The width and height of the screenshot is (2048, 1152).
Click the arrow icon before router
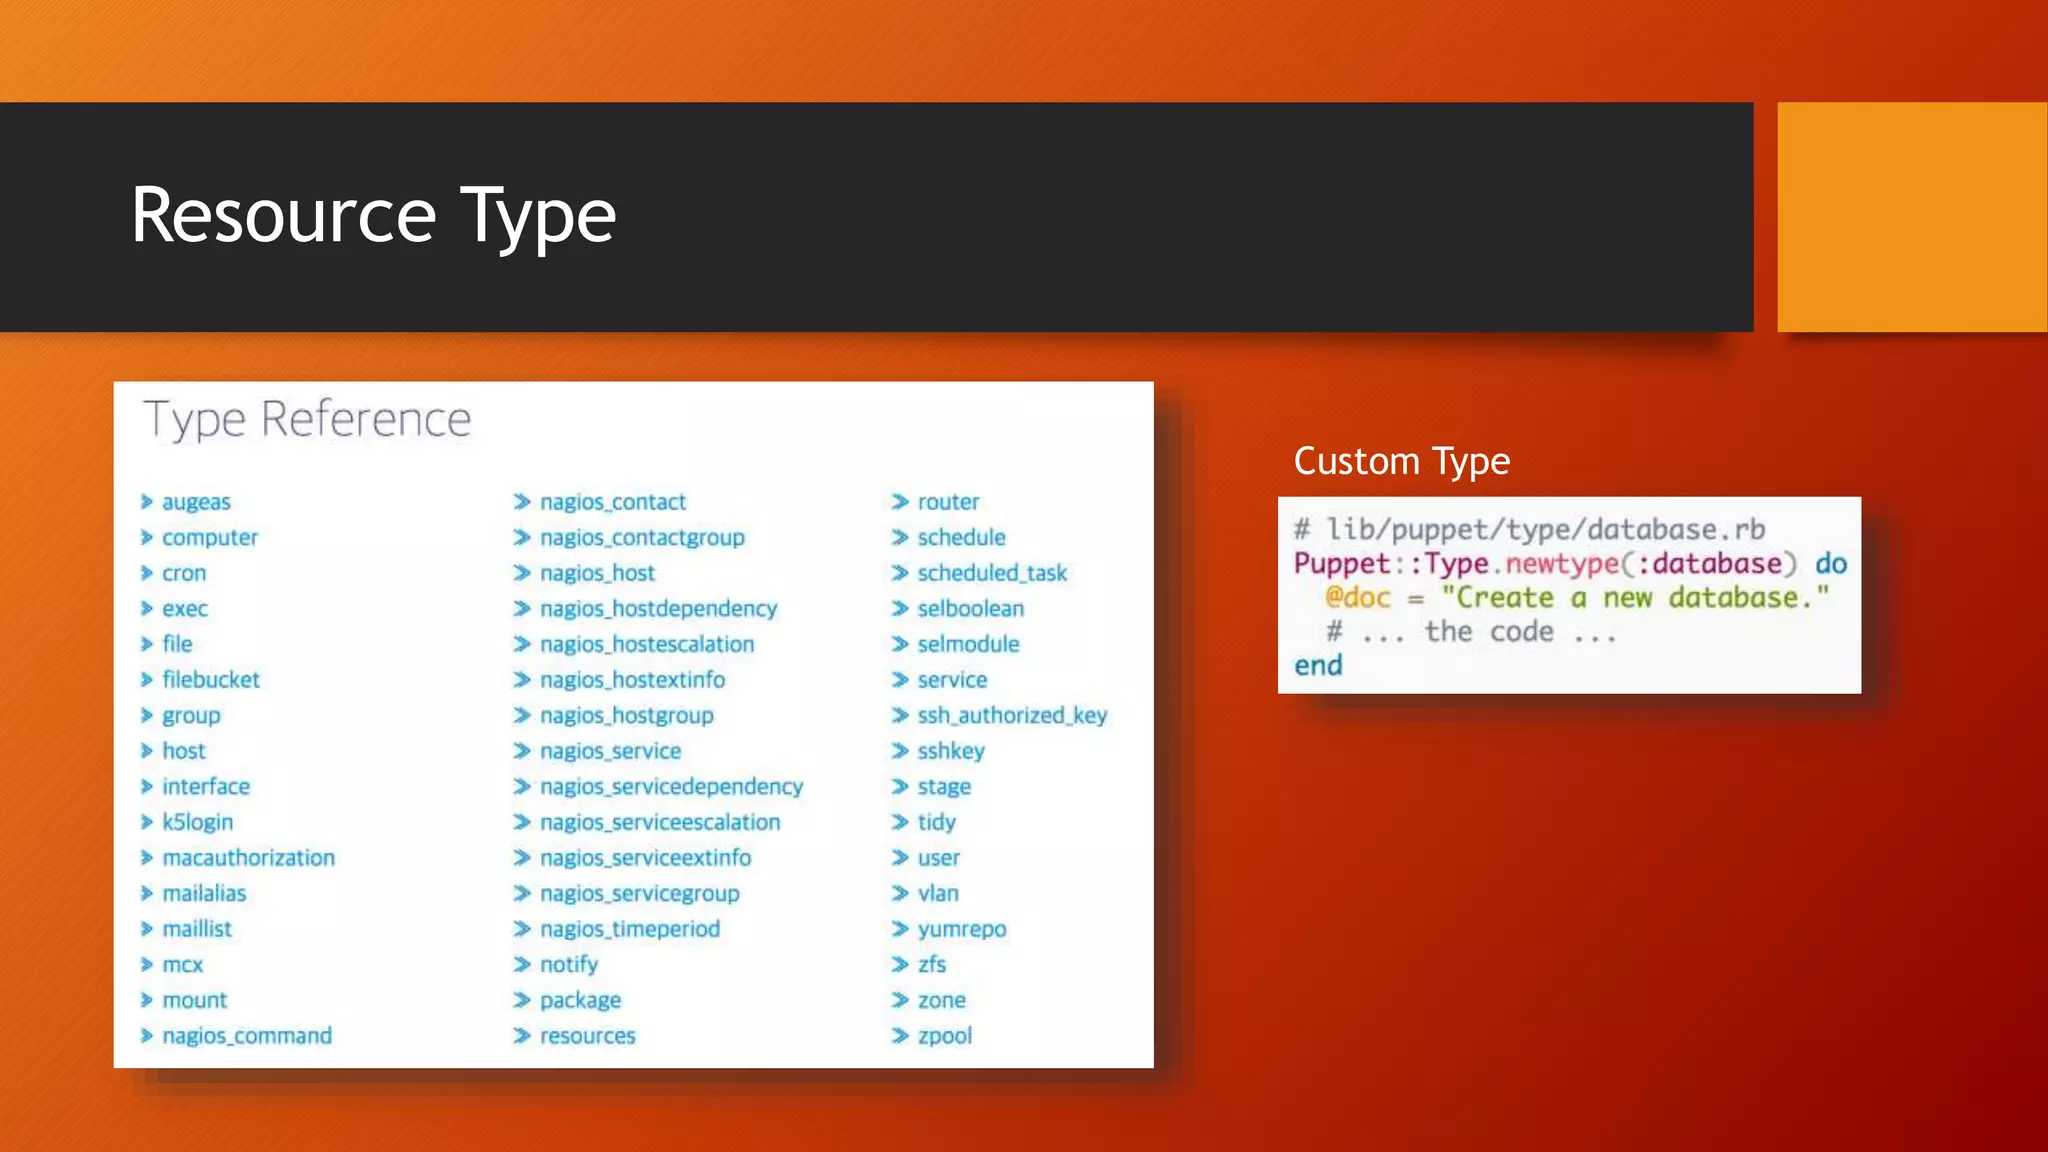tap(900, 502)
